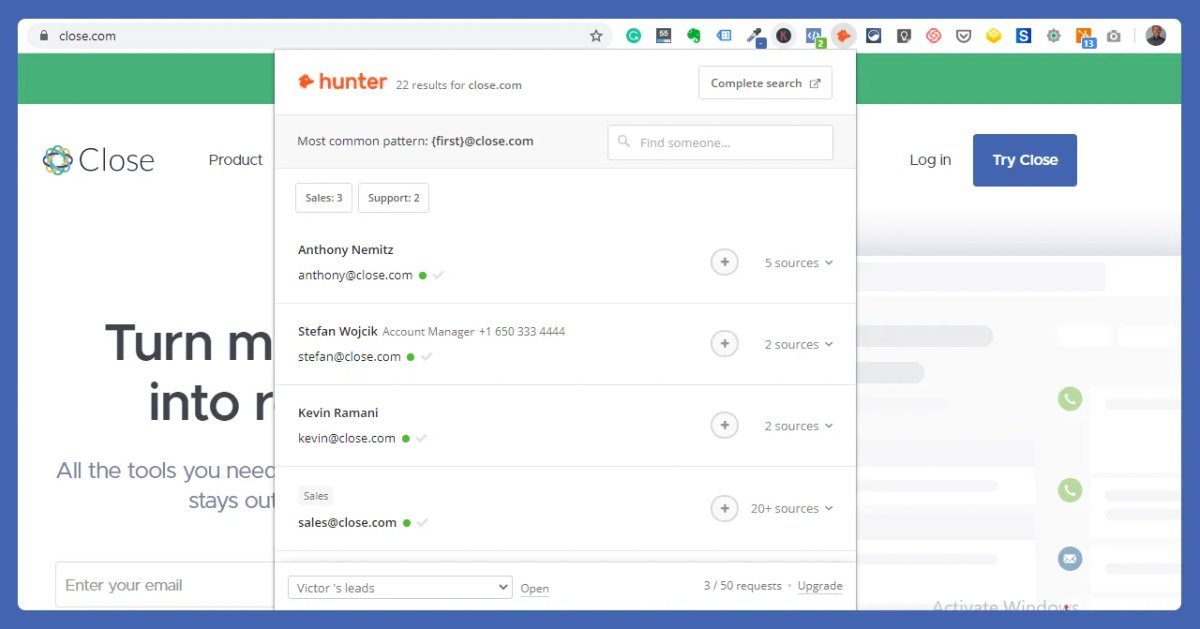Screen dimensions: 1200x629
Task: Click phone number +1 650 333 4444
Action: point(522,331)
